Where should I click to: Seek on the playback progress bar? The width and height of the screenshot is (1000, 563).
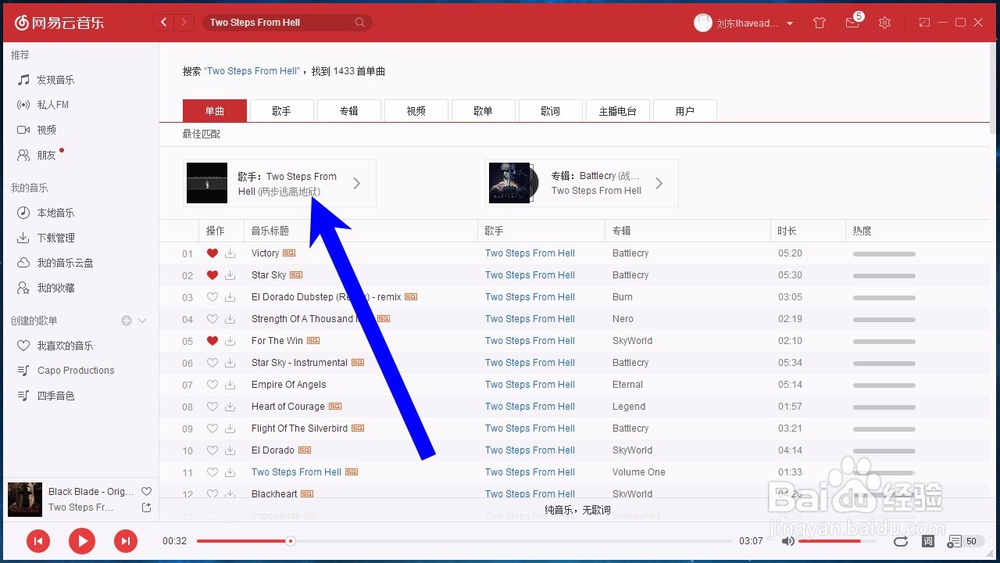pos(464,541)
